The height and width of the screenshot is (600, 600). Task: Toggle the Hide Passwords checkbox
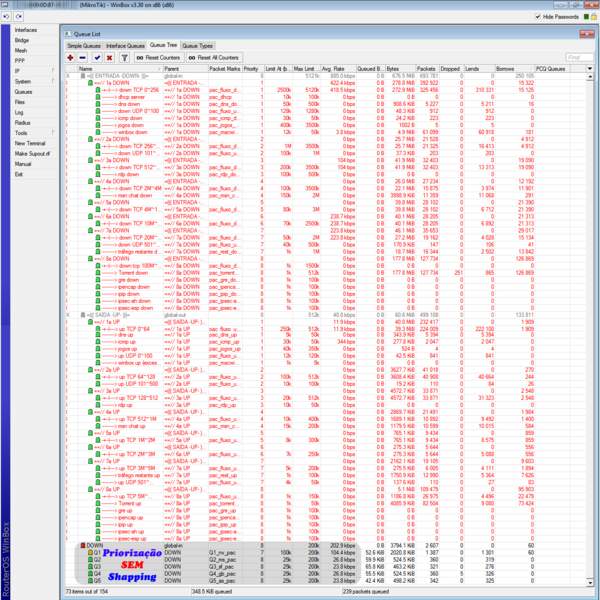[x=538, y=17]
